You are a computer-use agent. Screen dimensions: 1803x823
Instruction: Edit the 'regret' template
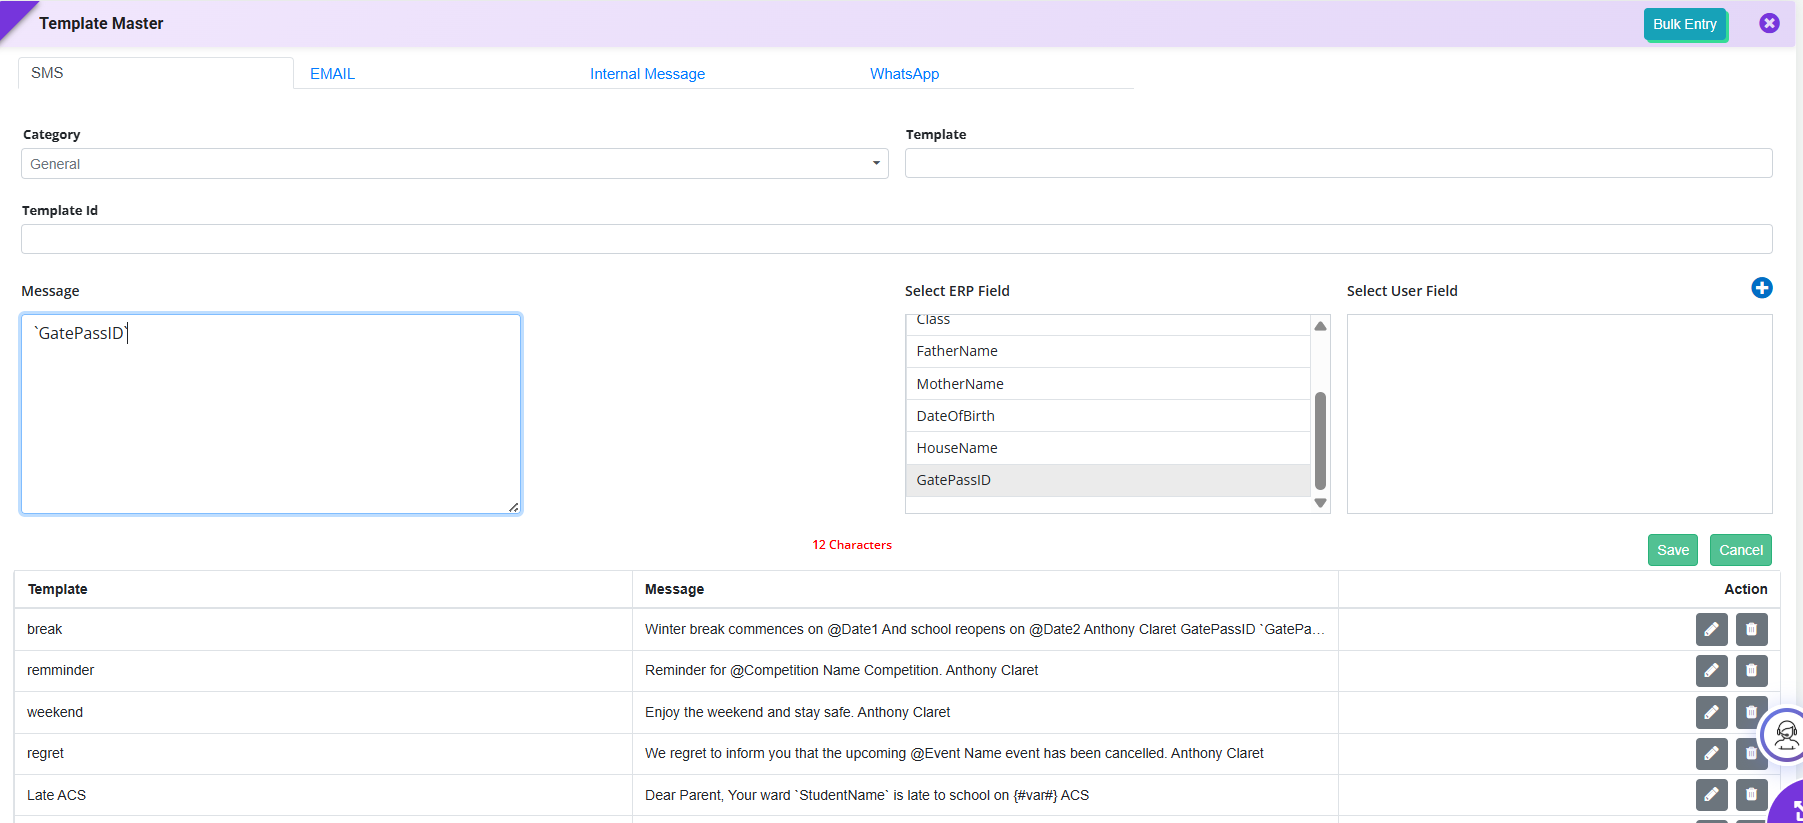[1711, 753]
